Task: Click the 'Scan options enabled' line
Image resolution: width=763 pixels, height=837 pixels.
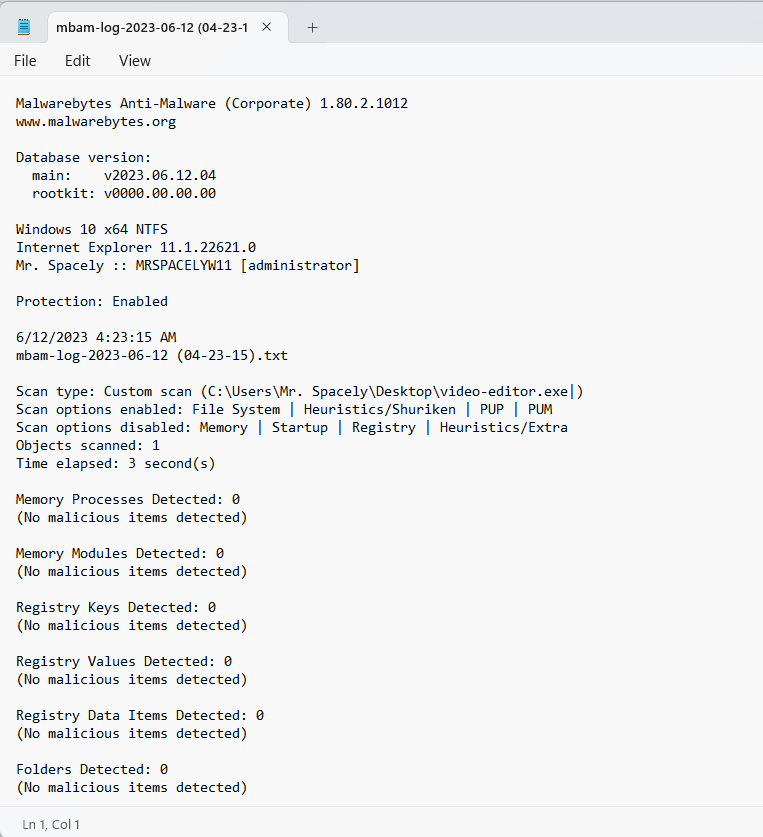Action: coord(284,409)
